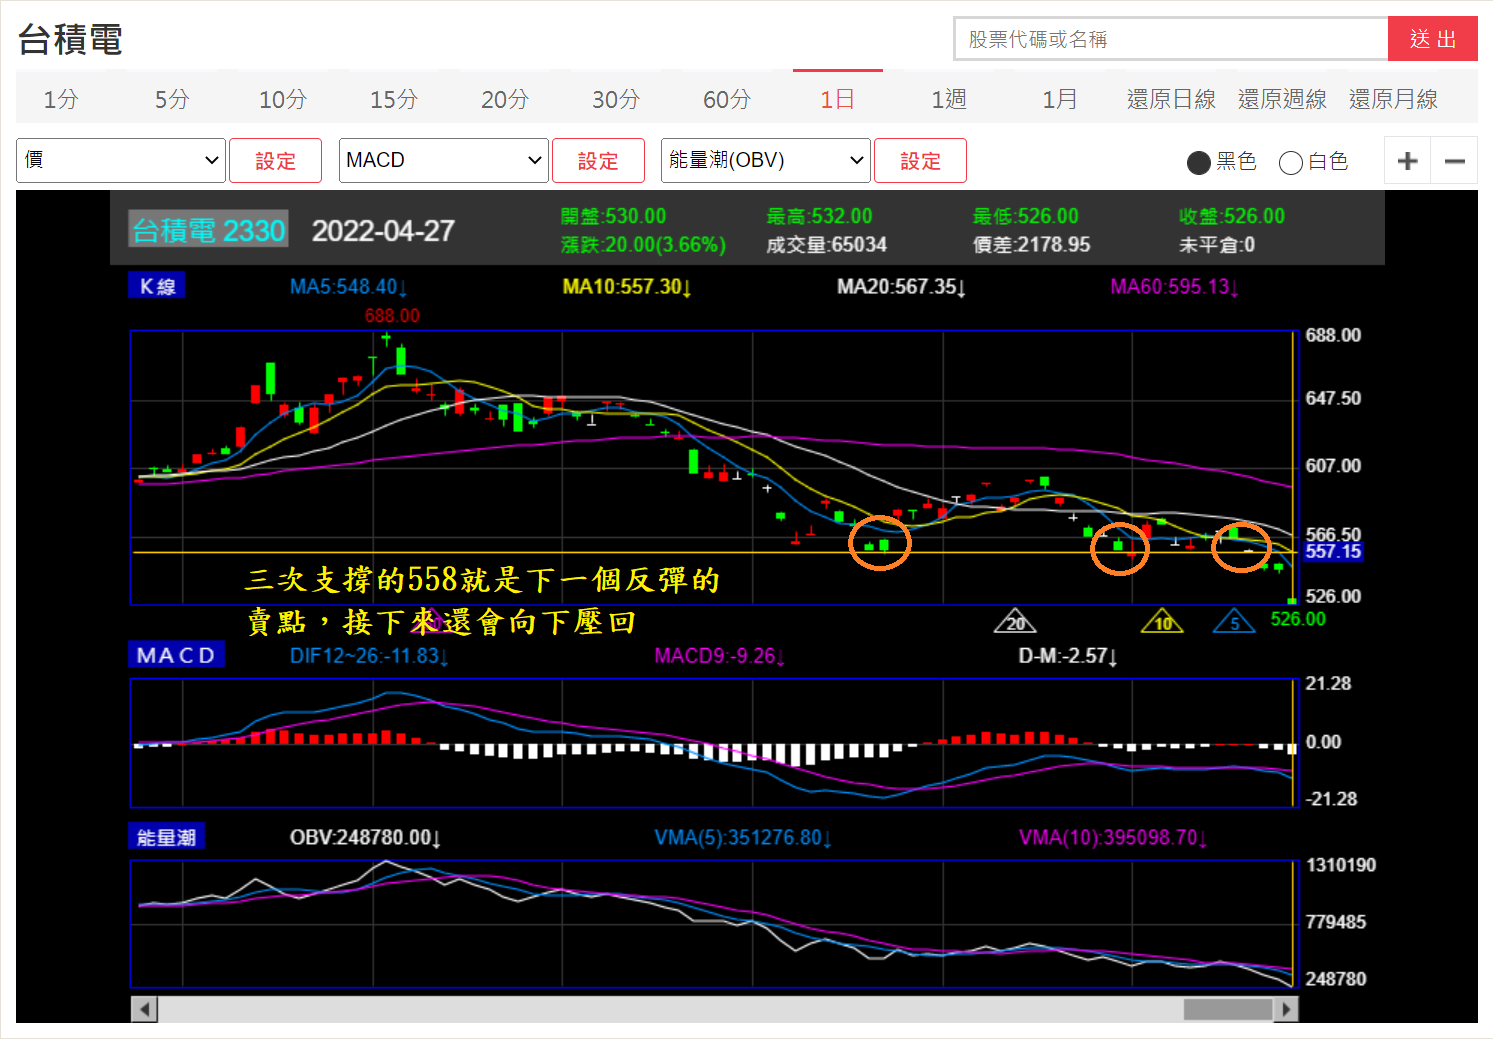Click the 20-day MA triangle marker
Screen dimensions: 1493x1040
pyautogui.click(x=1015, y=622)
